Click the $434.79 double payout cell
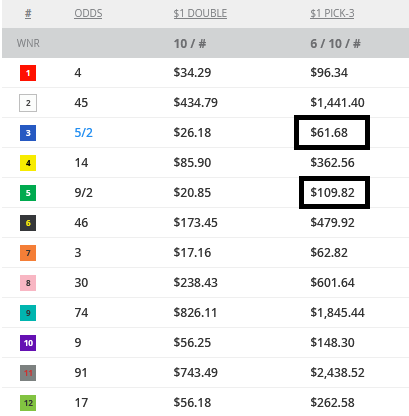The width and height of the screenshot is (409, 416). pos(195,103)
